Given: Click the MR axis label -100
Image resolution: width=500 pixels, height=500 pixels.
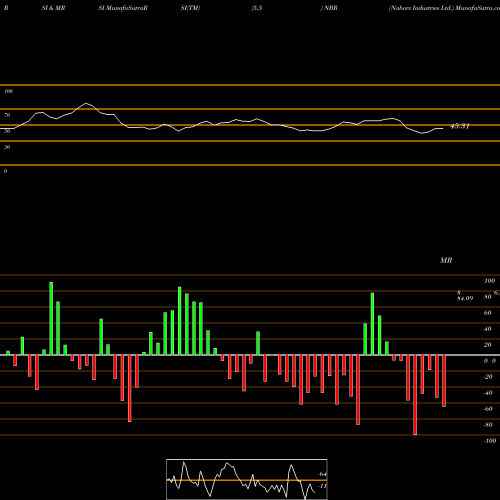Looking at the screenshot, I should 490,441.
